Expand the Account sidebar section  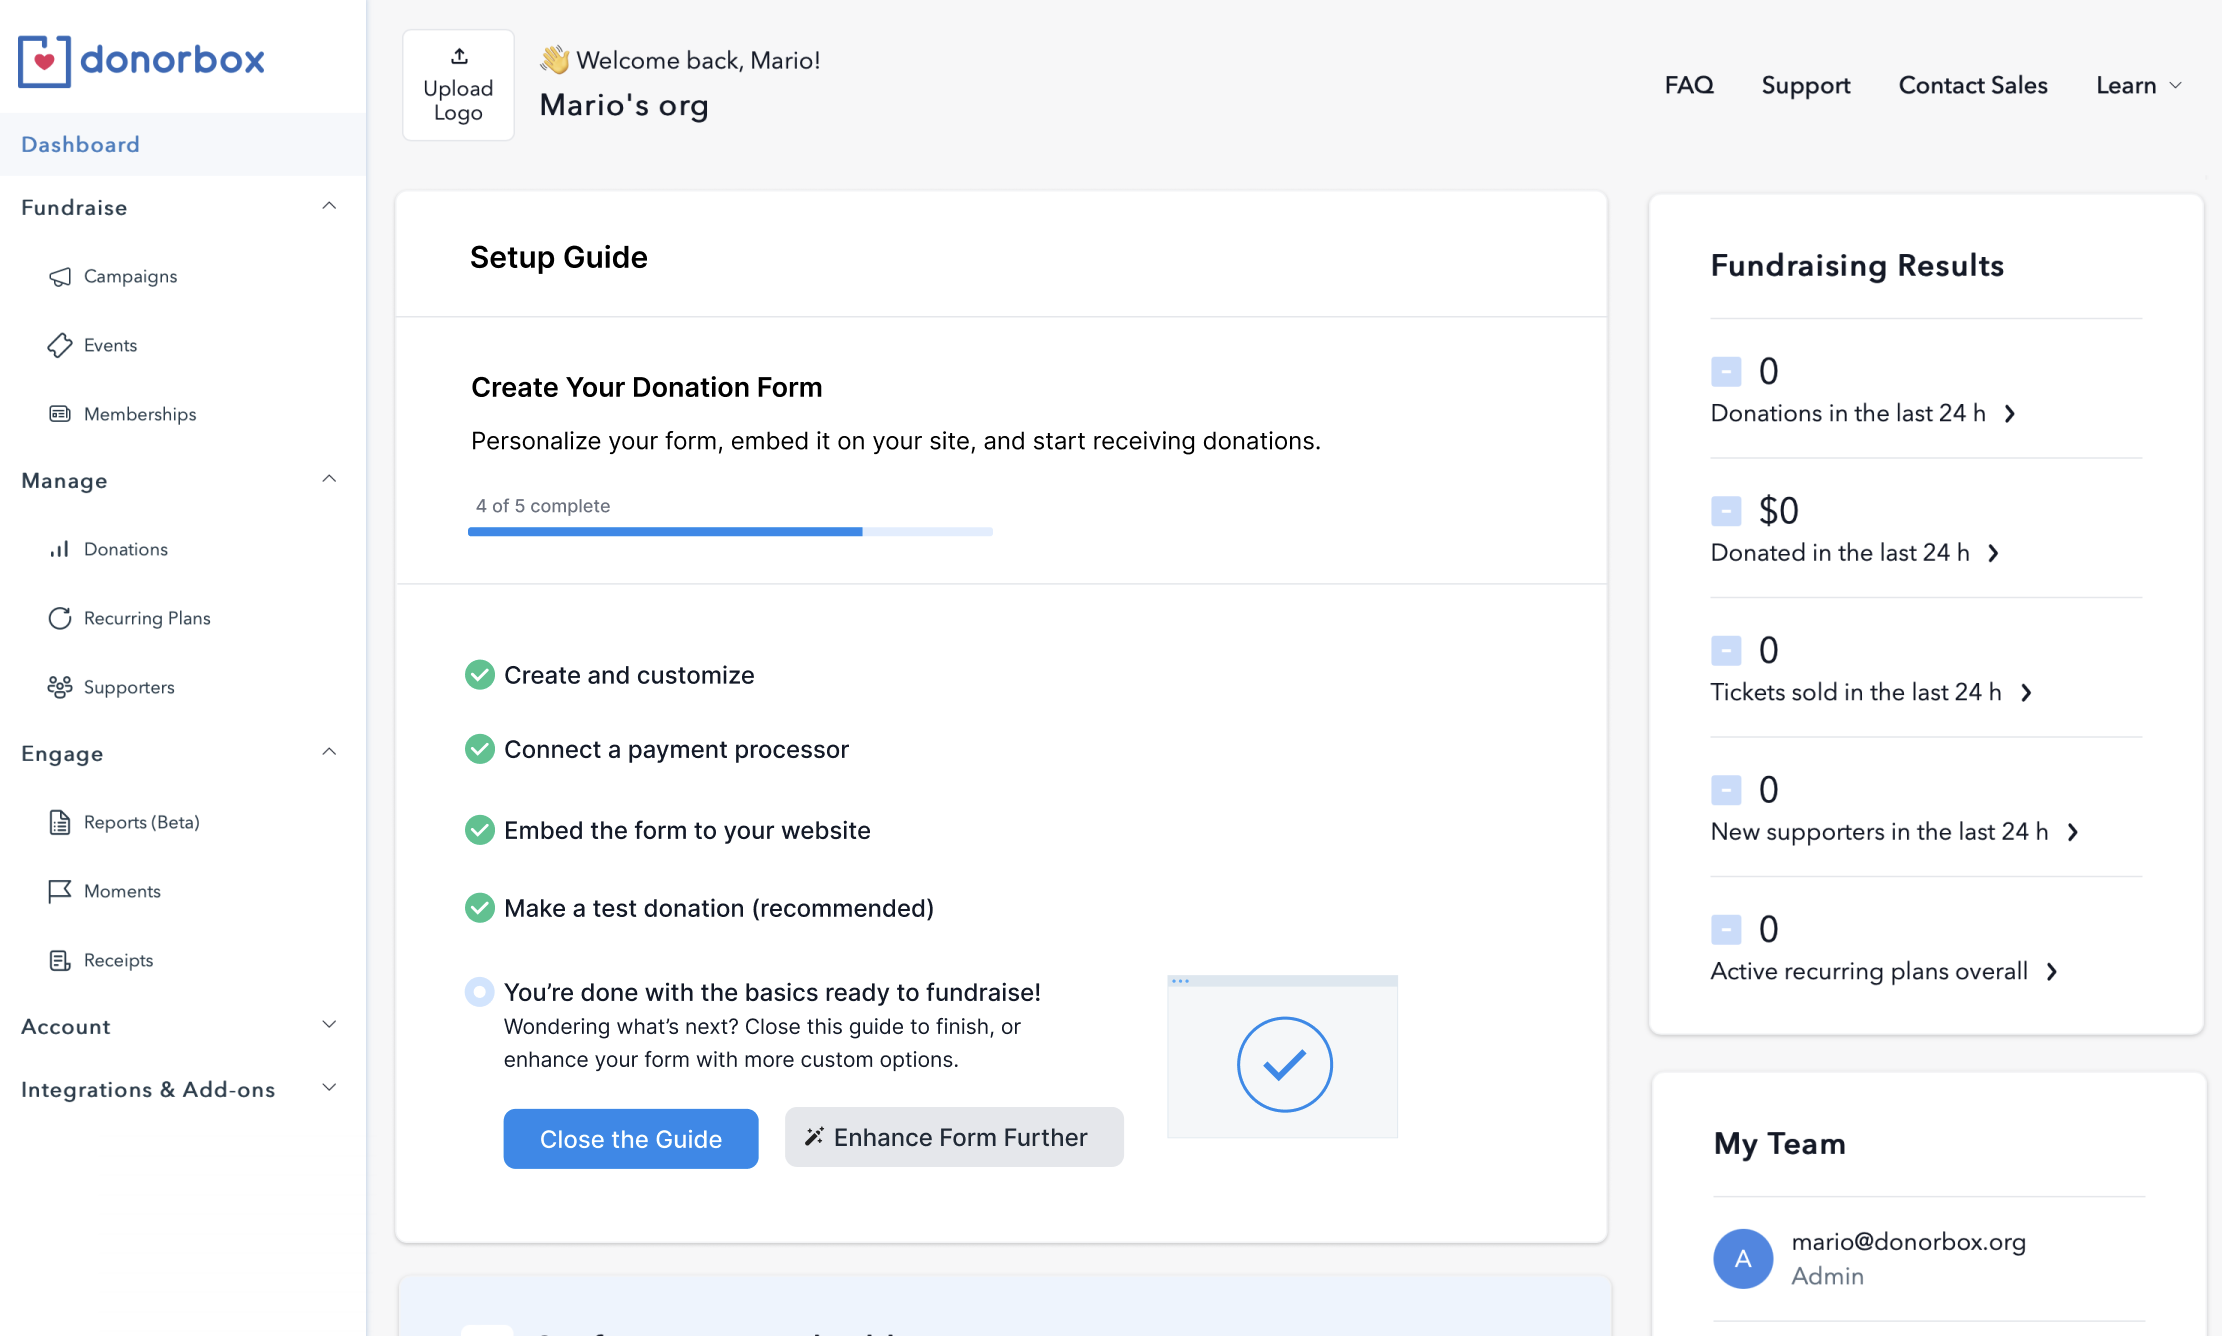click(x=329, y=1026)
